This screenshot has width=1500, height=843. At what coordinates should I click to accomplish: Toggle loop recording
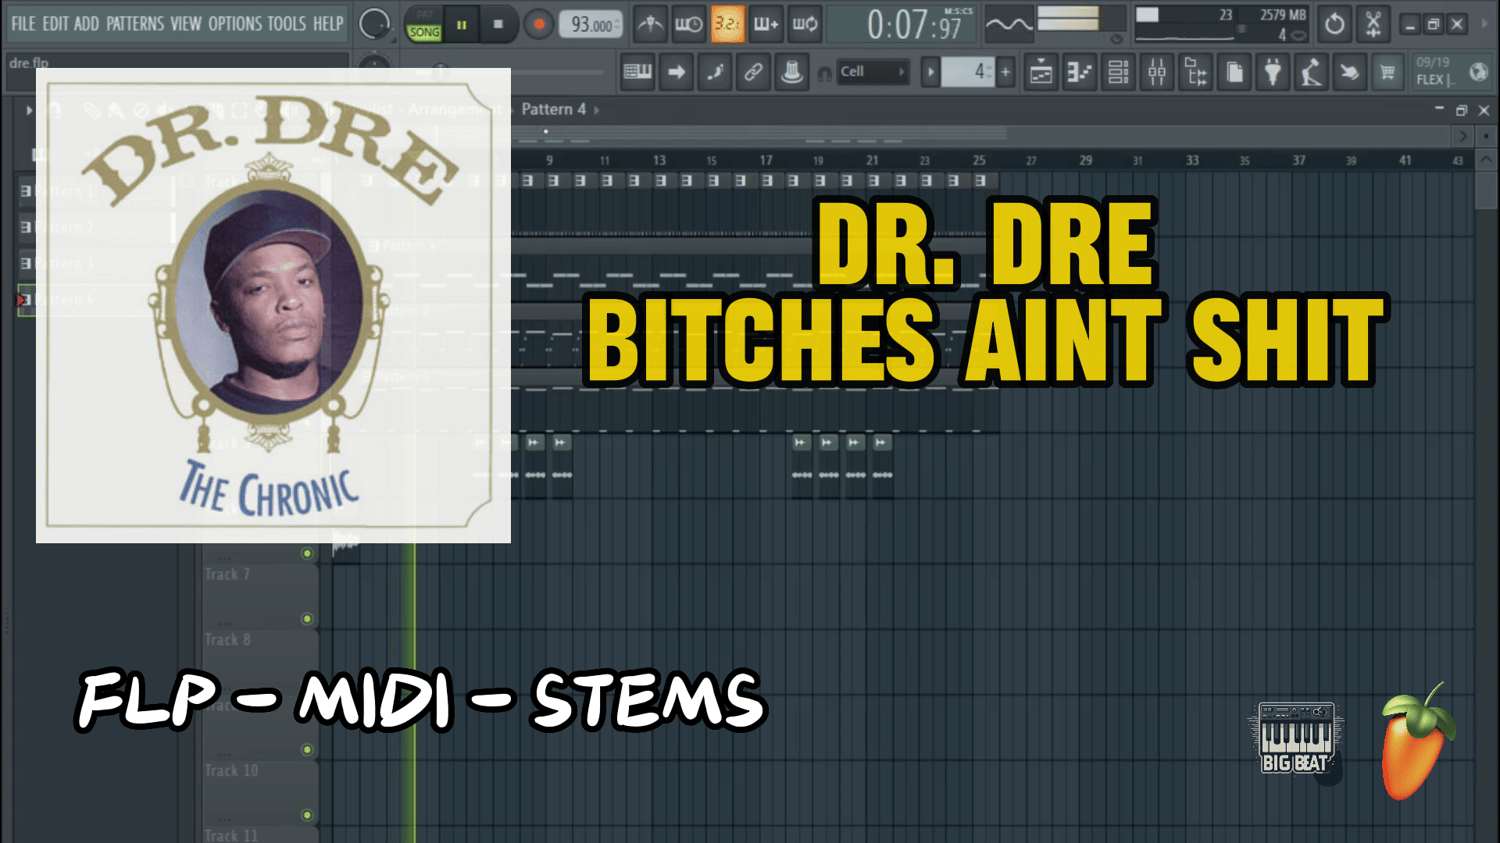805,24
